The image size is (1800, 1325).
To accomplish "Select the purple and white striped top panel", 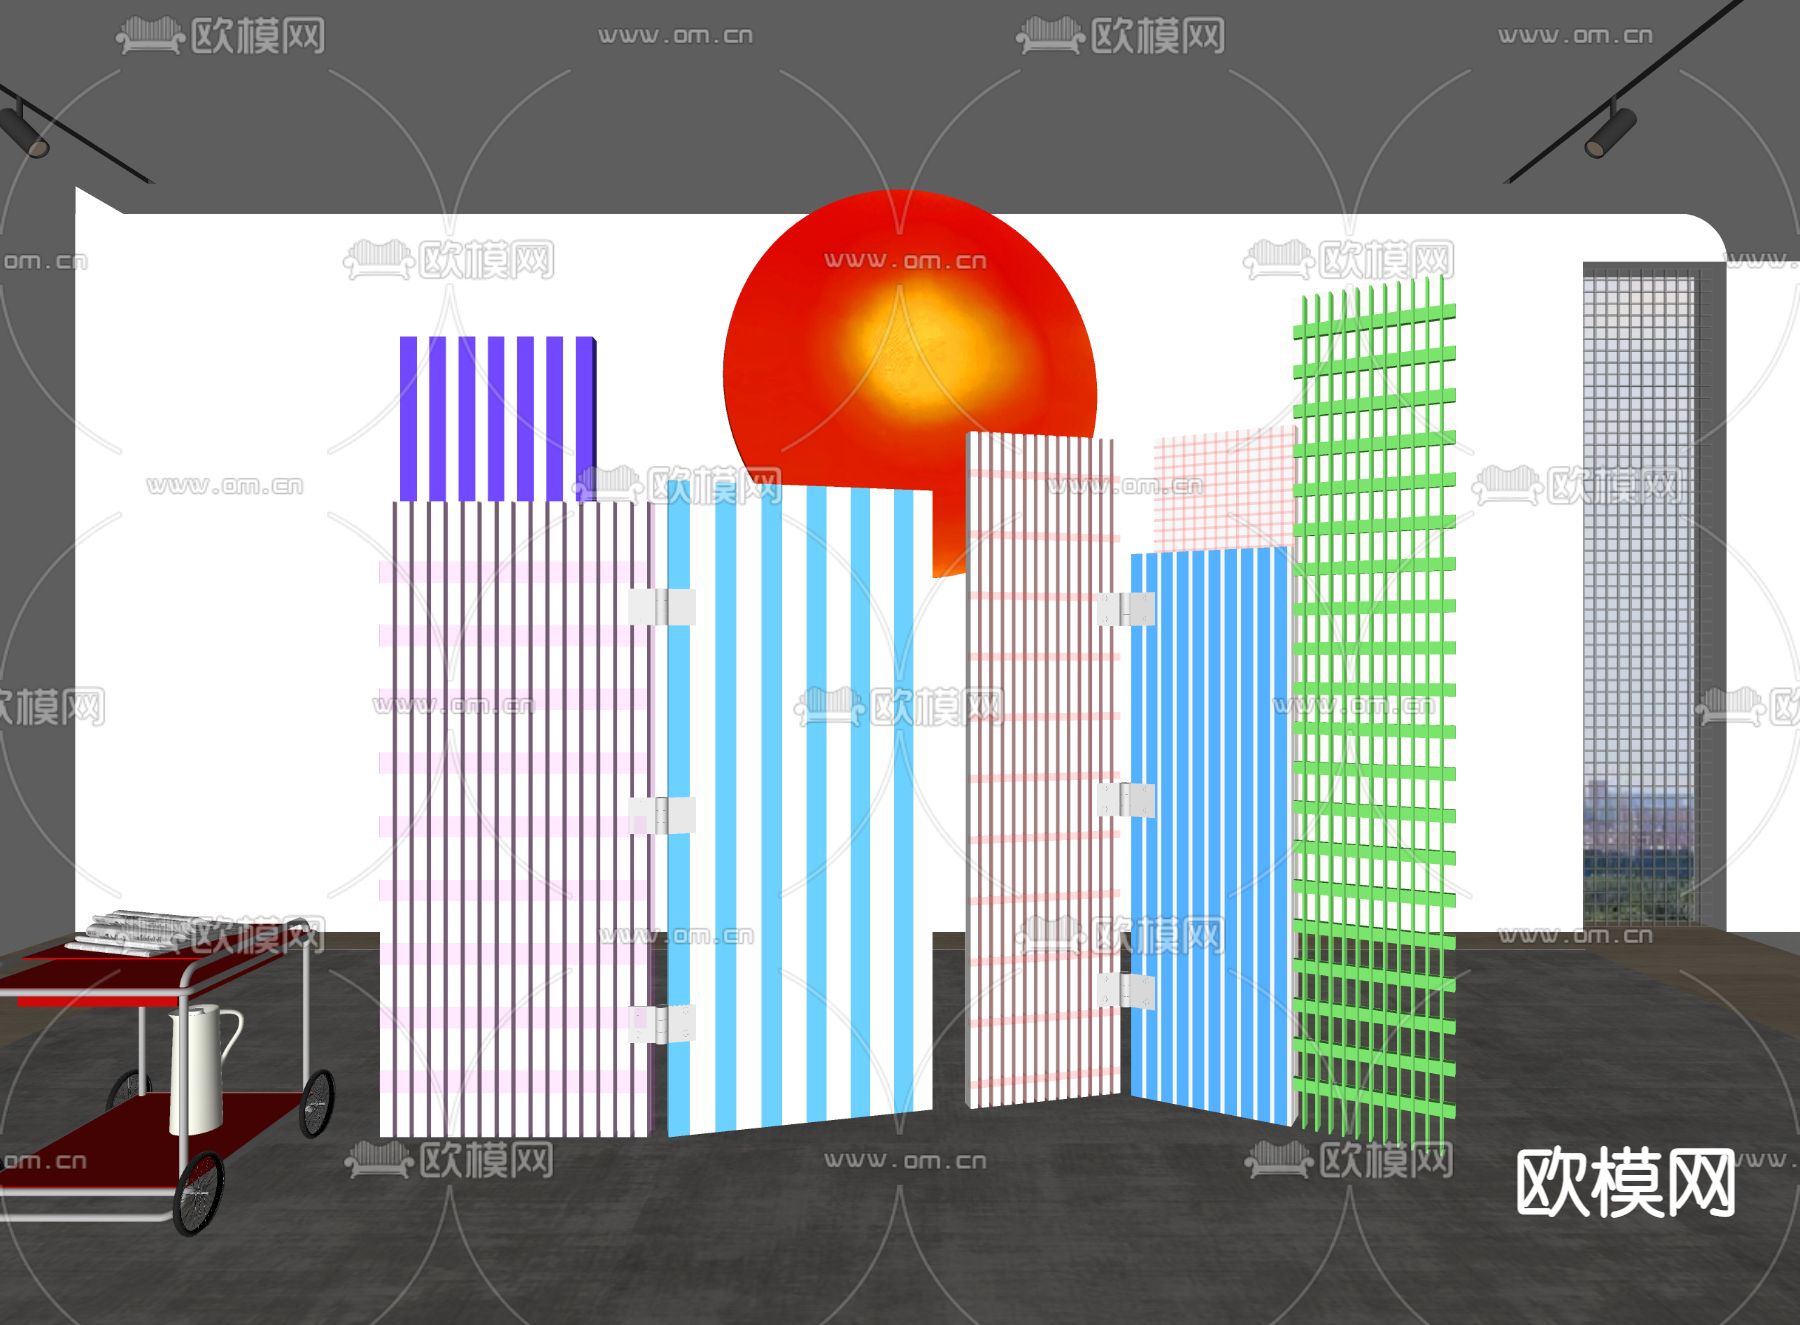I will pyautogui.click(x=498, y=418).
